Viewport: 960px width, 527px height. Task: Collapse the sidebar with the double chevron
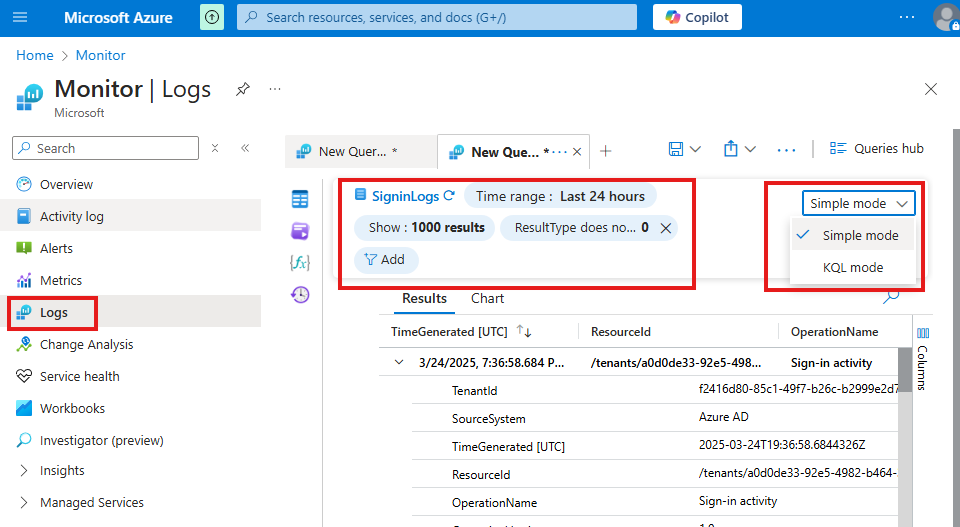click(245, 148)
